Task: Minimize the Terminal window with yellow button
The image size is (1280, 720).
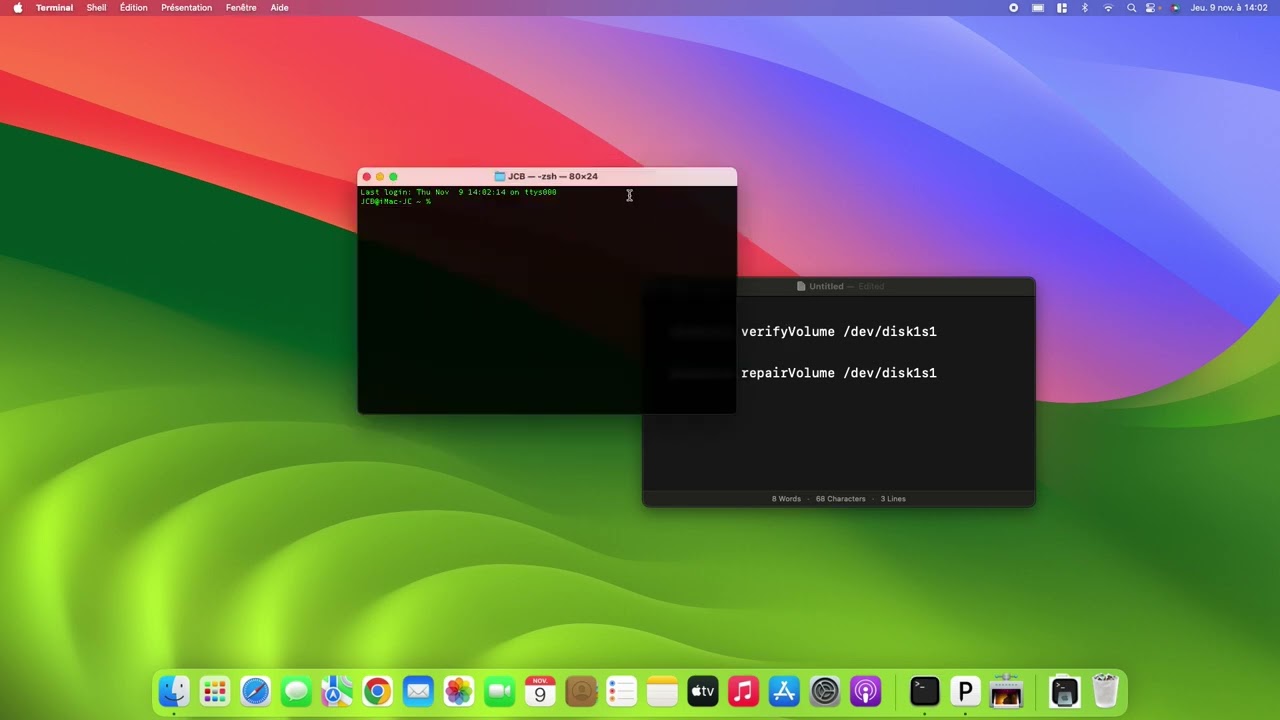Action: click(380, 177)
